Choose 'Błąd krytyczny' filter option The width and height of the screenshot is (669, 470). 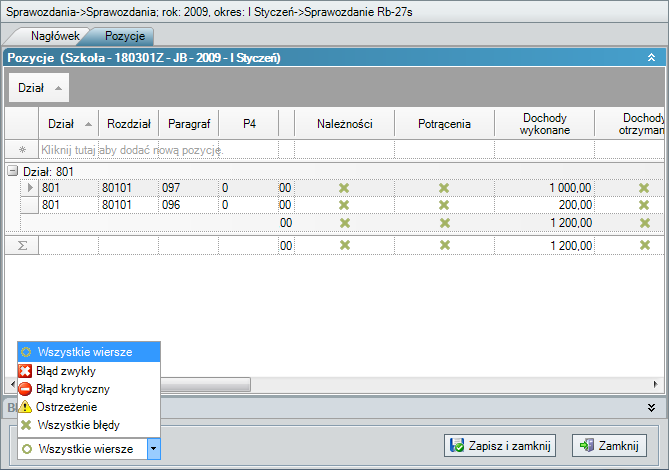tap(89, 389)
